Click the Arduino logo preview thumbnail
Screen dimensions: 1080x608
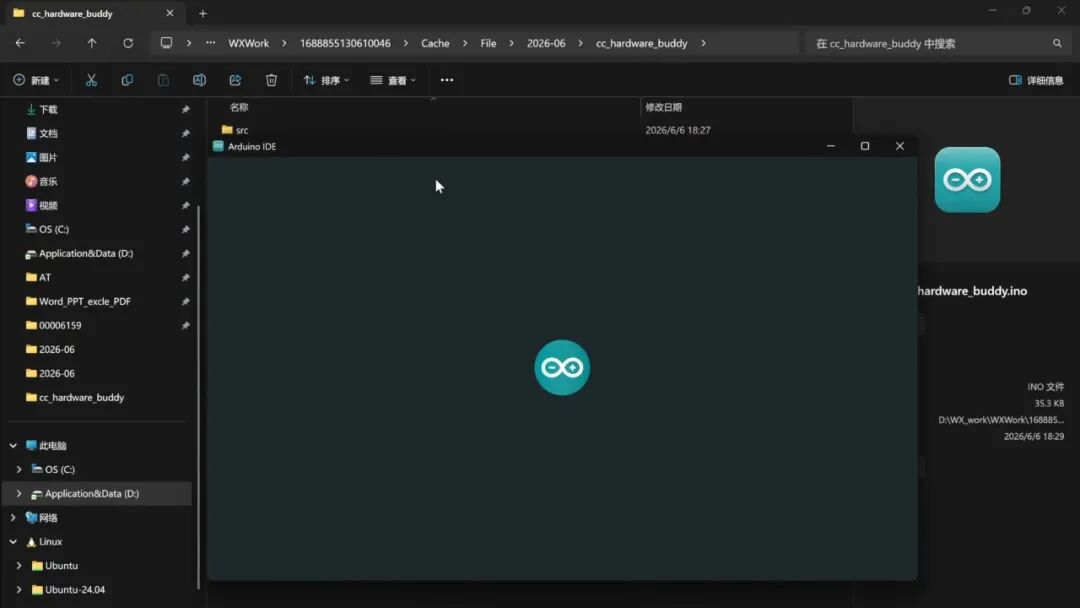[967, 180]
